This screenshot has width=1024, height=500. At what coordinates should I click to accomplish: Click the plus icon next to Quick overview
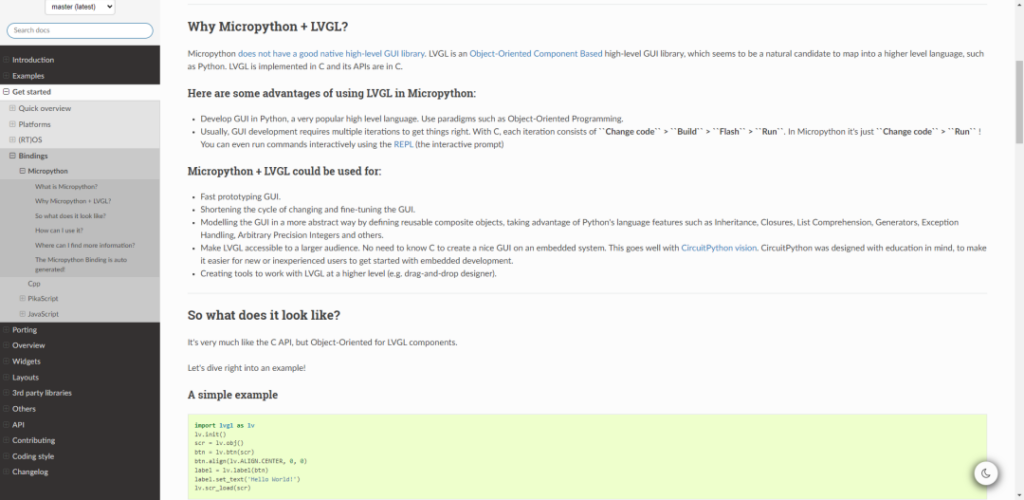tap(12, 108)
